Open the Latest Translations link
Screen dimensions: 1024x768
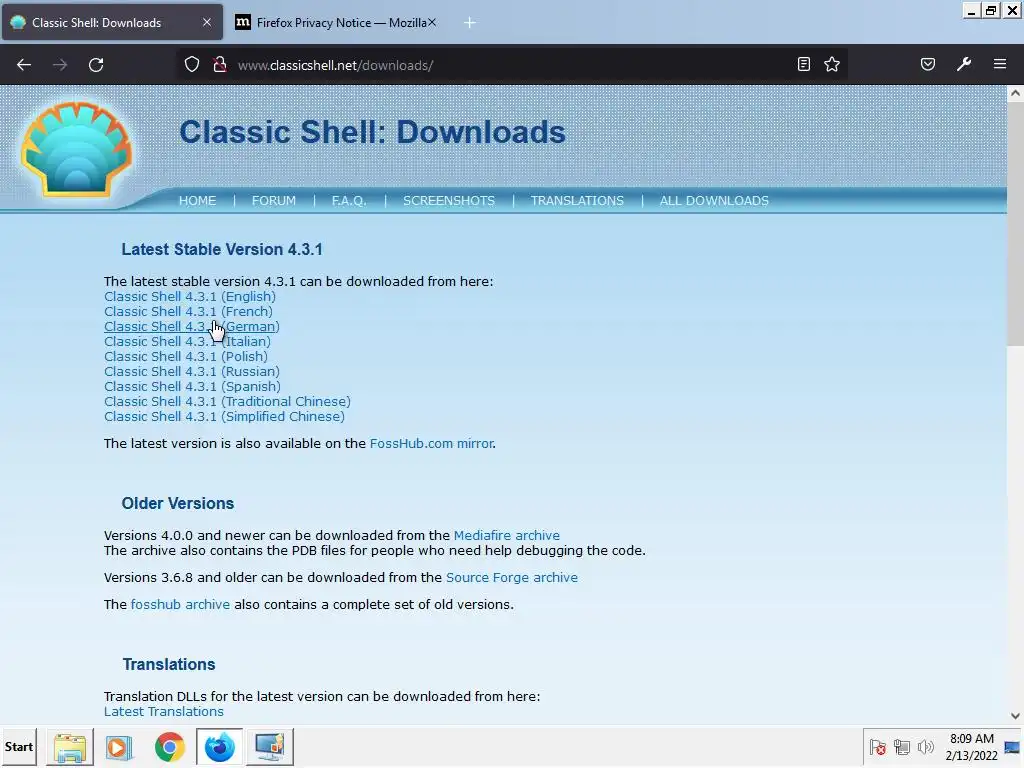pyautogui.click(x=163, y=712)
